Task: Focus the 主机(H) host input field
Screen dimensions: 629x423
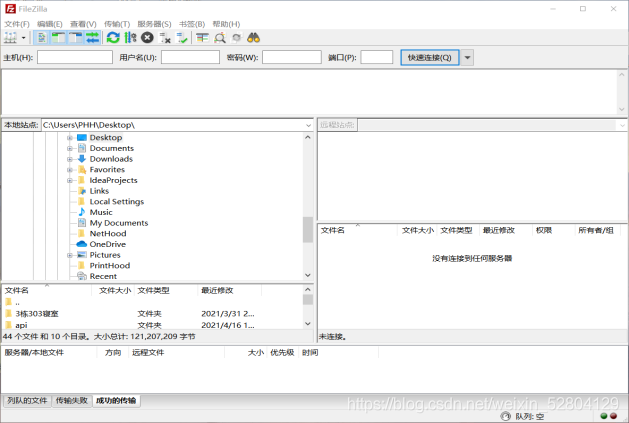Action: (75, 57)
